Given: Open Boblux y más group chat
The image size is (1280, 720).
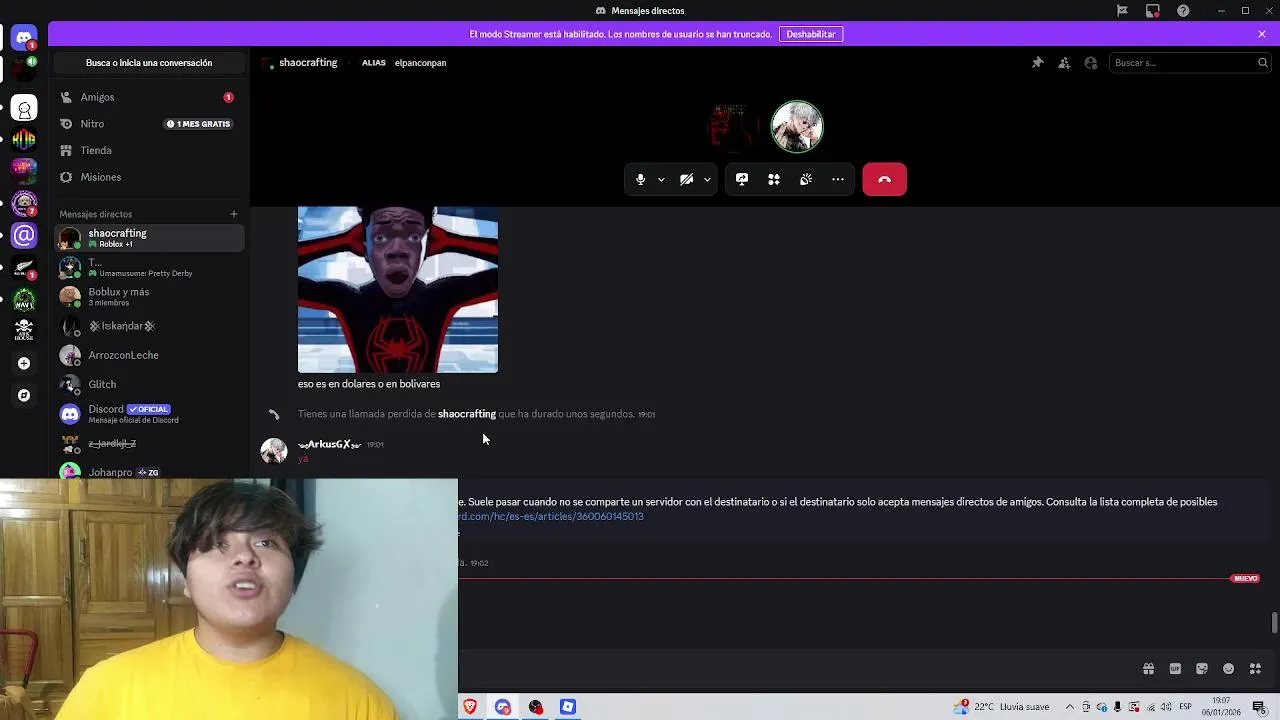Looking at the screenshot, I should coord(148,297).
